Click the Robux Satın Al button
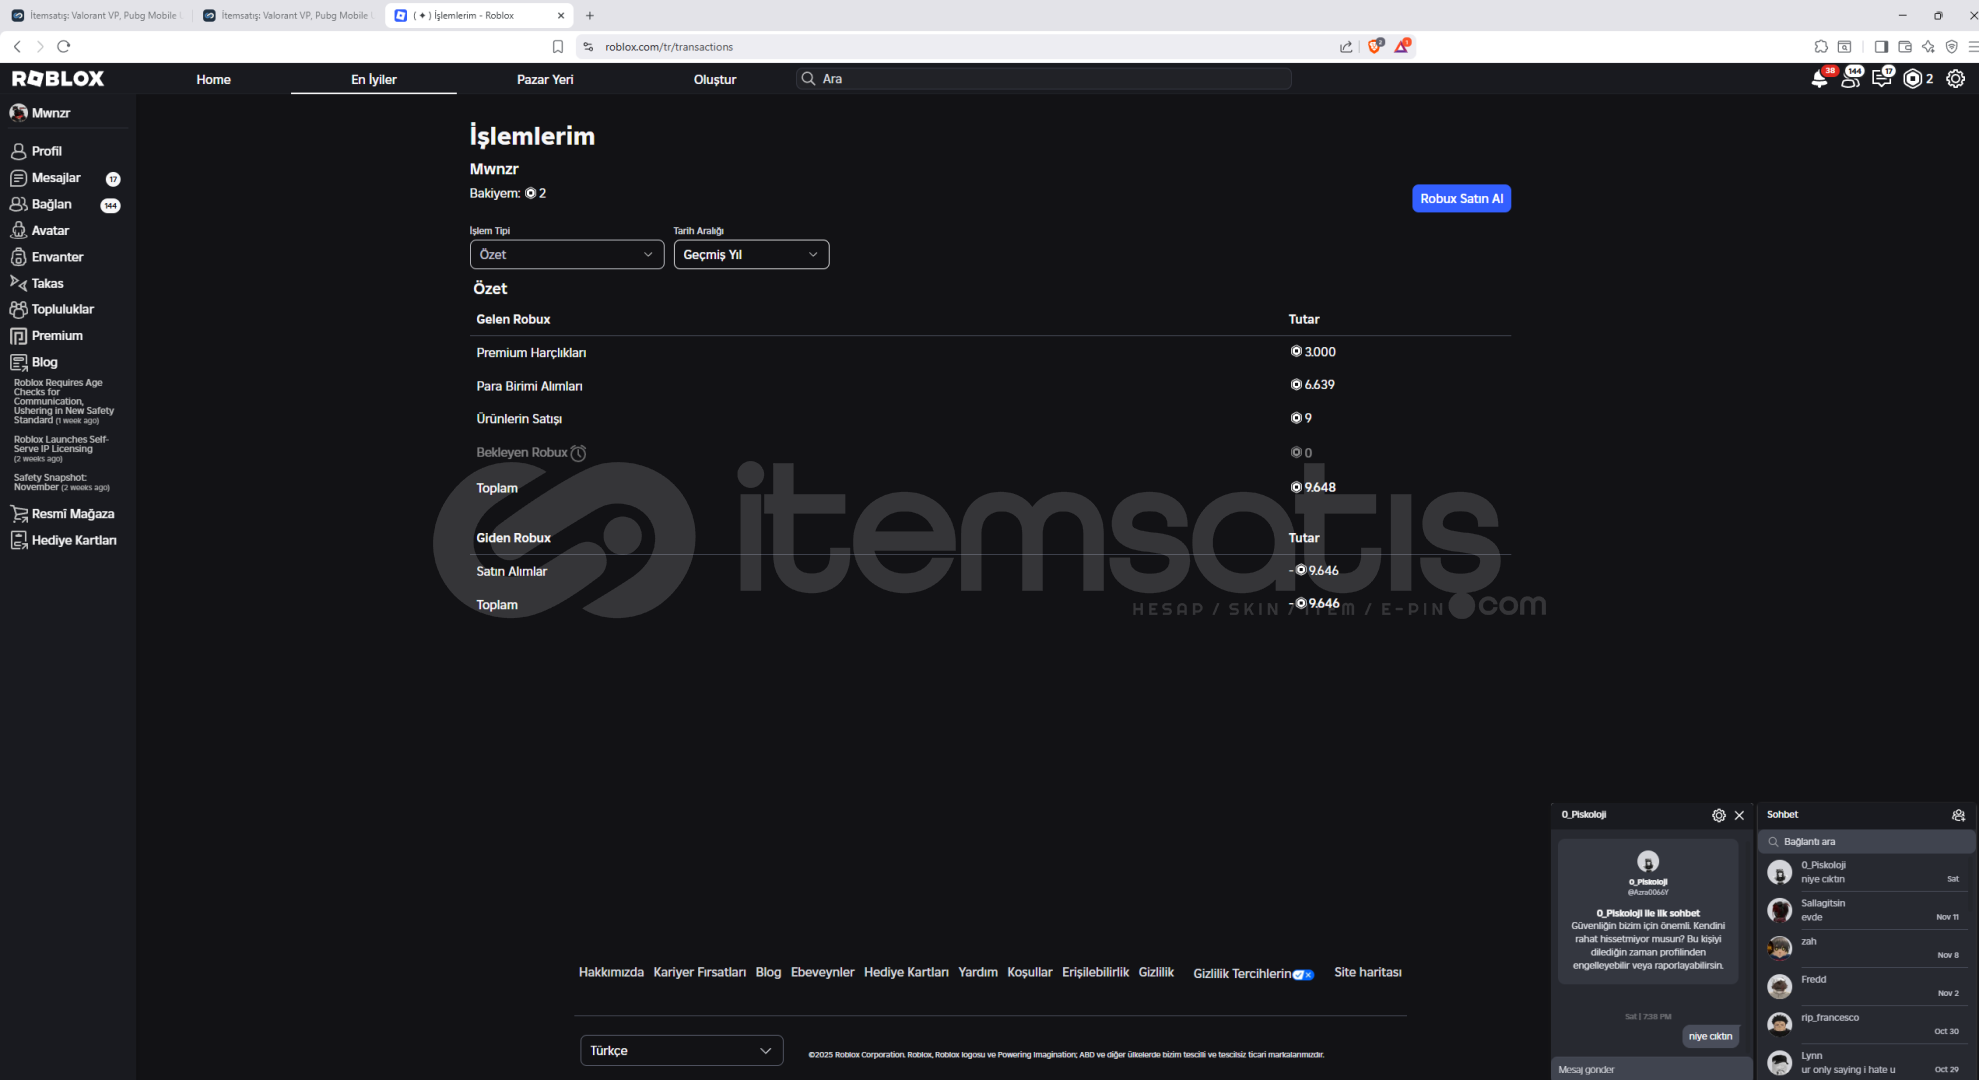 [x=1460, y=198]
